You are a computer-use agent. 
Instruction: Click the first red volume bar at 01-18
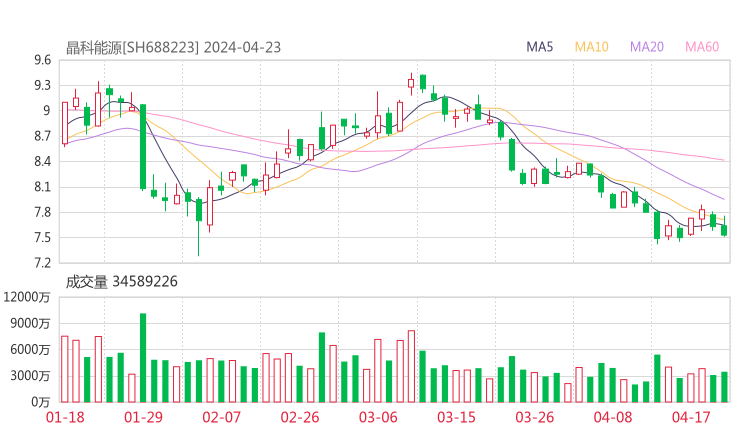(x=65, y=369)
